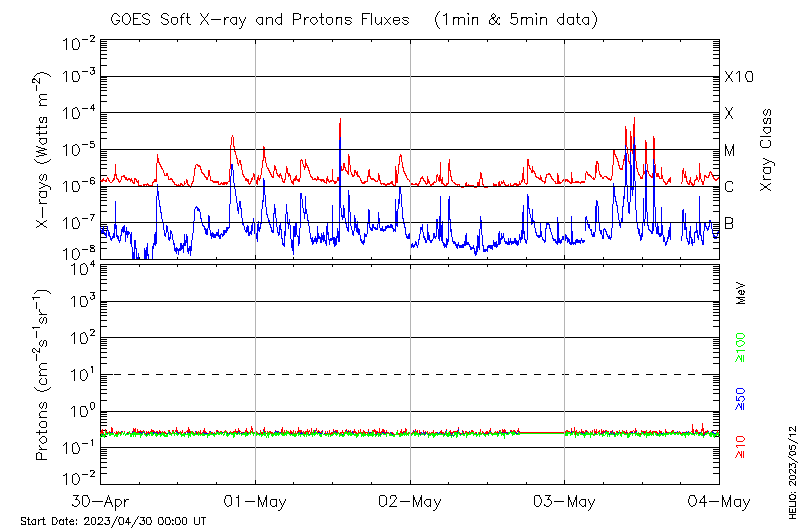
Task: Click the 03-May date tick label
Action: click(x=565, y=501)
